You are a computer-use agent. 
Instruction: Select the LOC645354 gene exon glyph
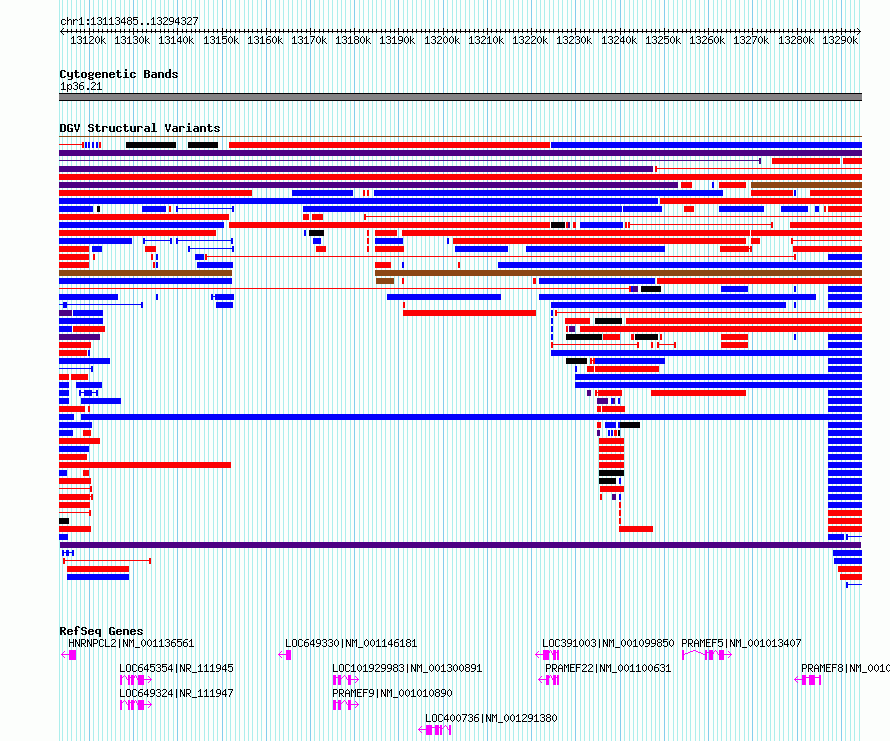pyautogui.click(x=136, y=680)
